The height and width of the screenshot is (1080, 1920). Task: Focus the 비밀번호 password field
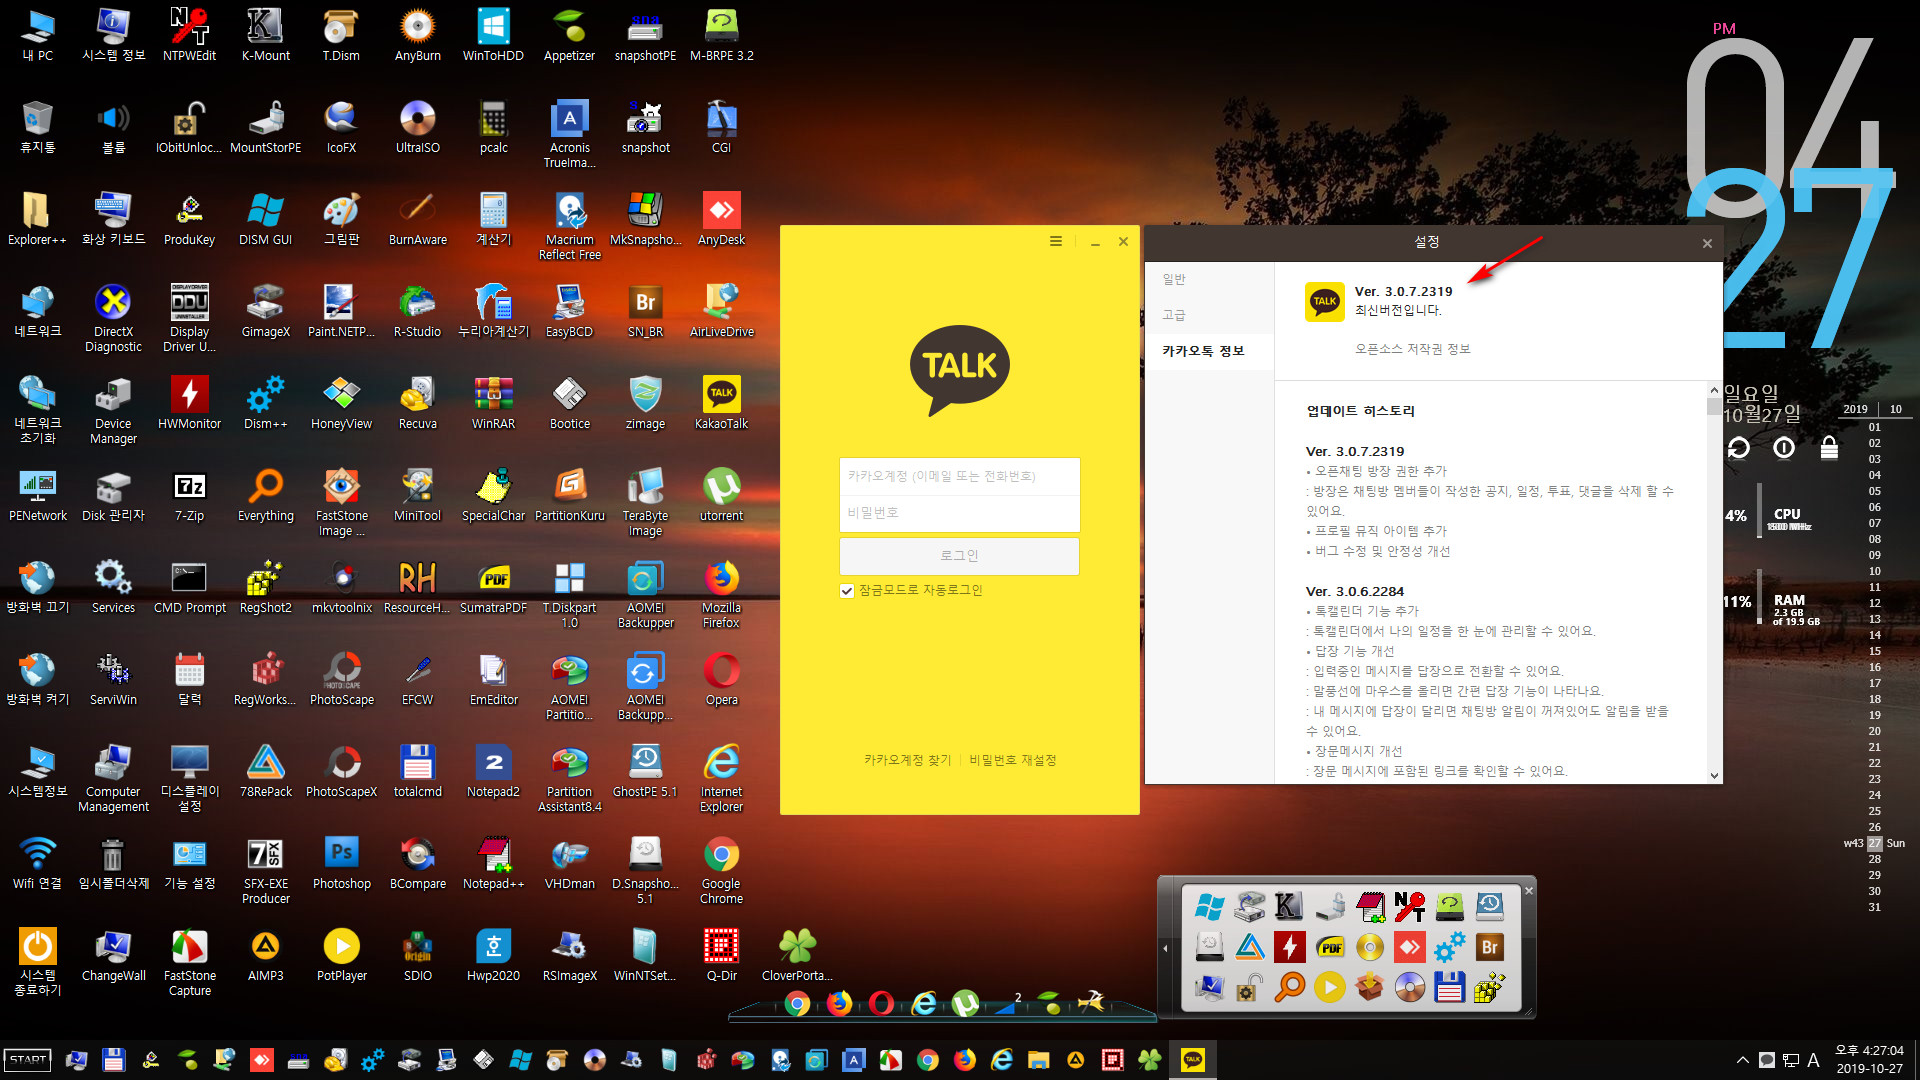pos(959,513)
